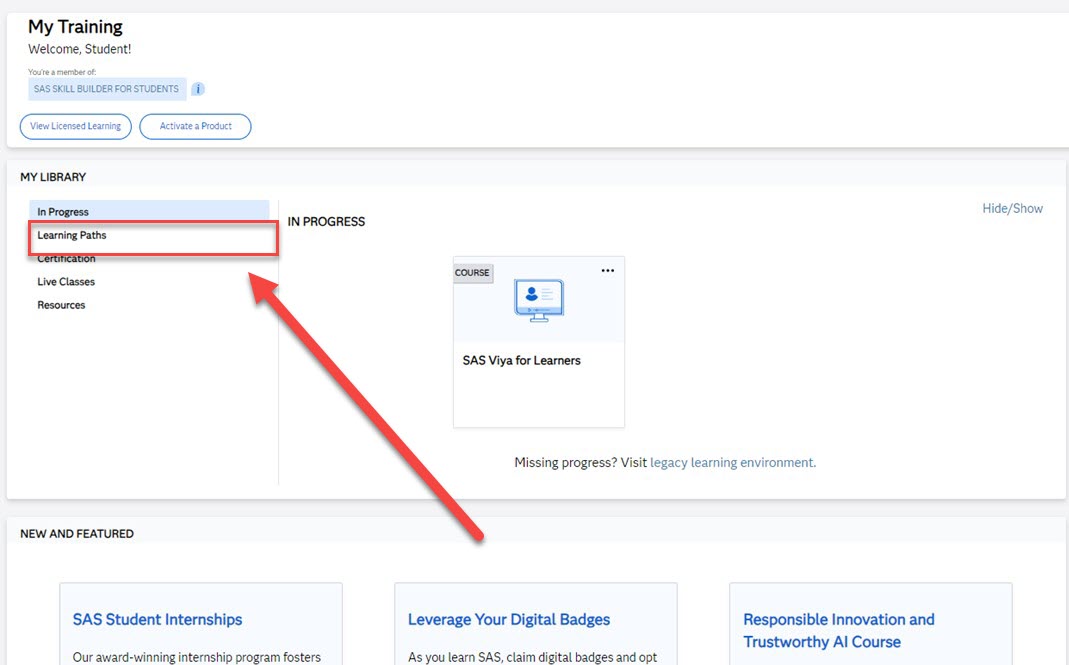
Task: Click the COURSE label on the card
Action: pyautogui.click(x=472, y=273)
